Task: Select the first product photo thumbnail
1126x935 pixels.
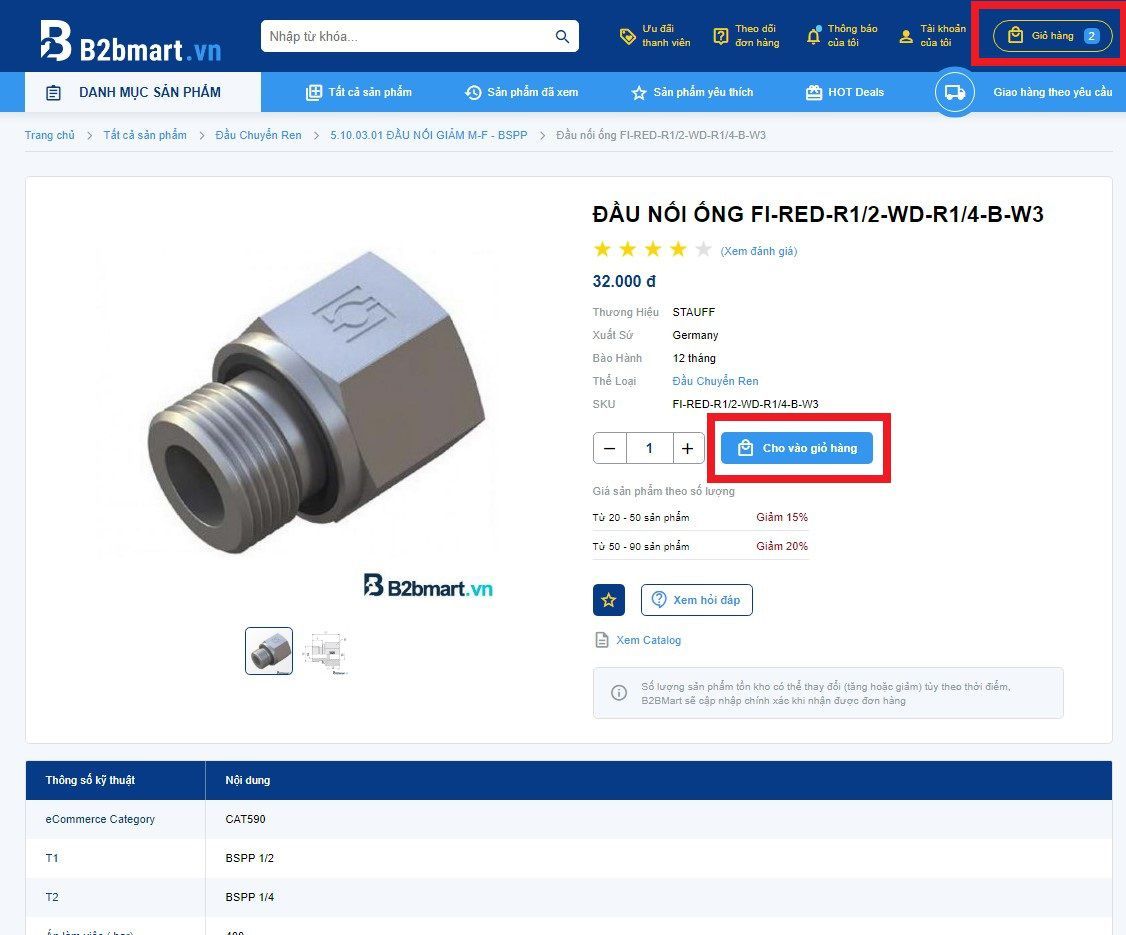Action: coord(269,651)
